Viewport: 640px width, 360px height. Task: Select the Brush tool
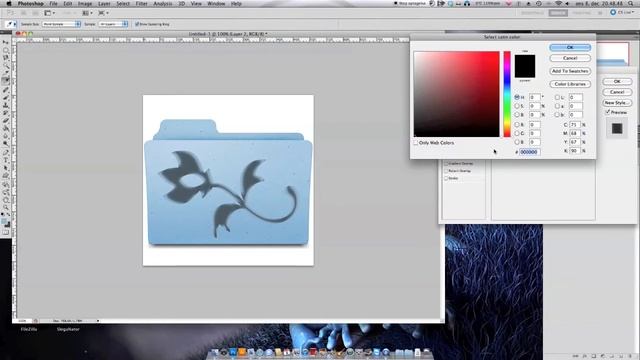tap(6, 98)
